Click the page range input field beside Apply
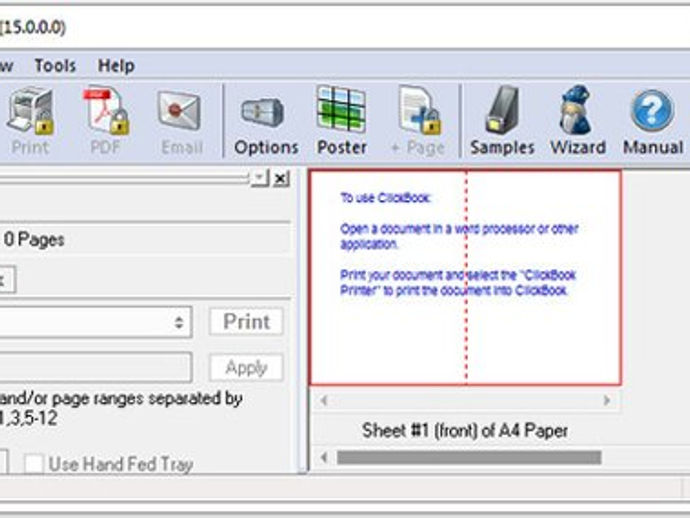The height and width of the screenshot is (518, 690). point(95,367)
